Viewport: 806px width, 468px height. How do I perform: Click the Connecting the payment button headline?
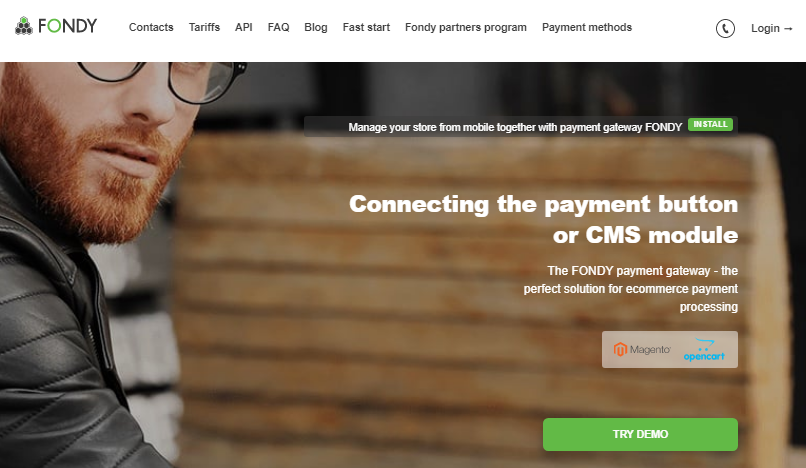[x=543, y=220]
